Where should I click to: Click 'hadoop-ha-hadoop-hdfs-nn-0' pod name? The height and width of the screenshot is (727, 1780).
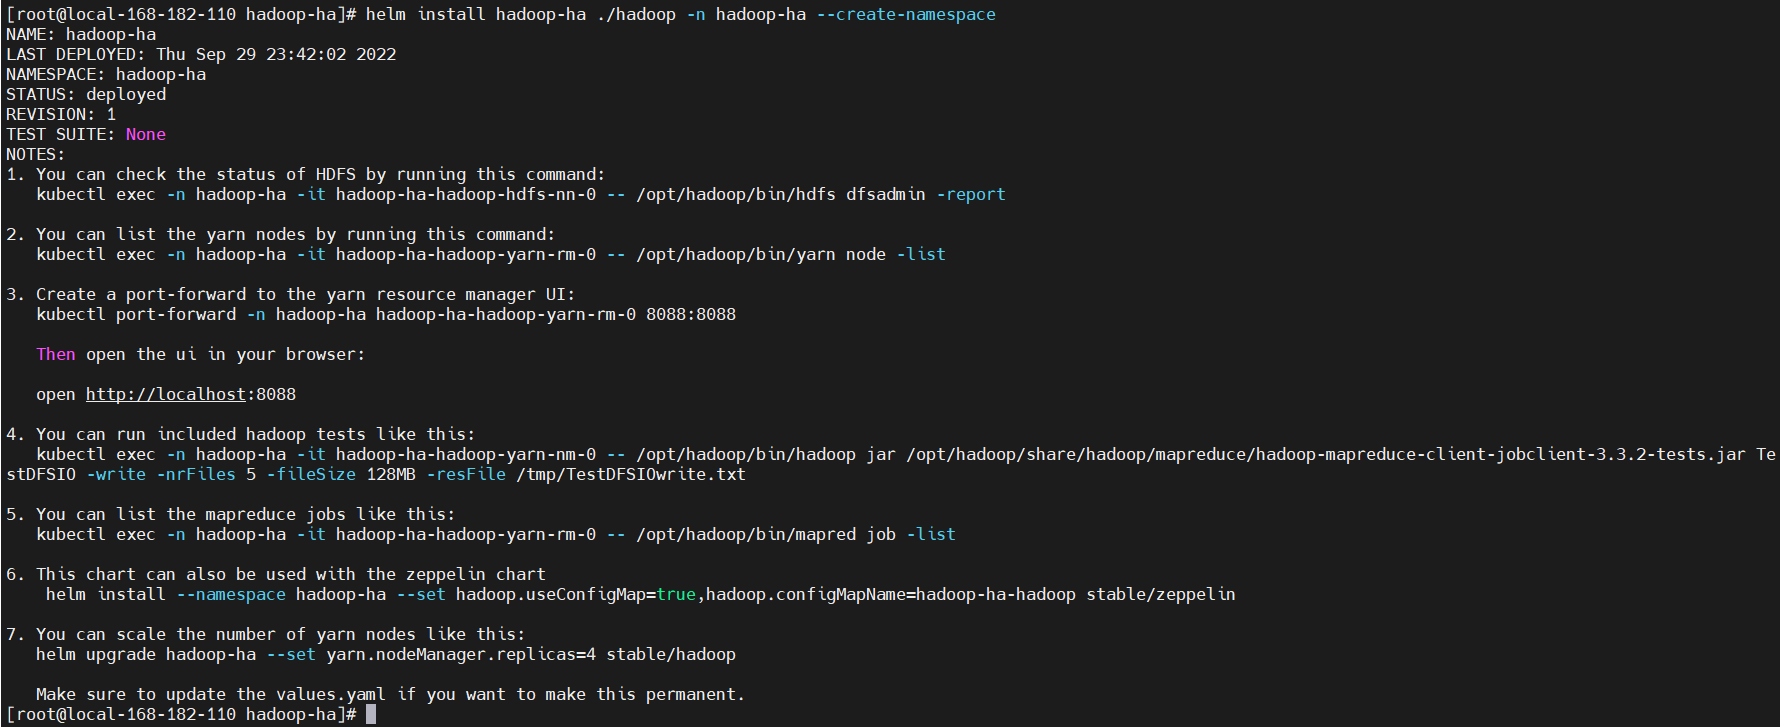click(466, 194)
